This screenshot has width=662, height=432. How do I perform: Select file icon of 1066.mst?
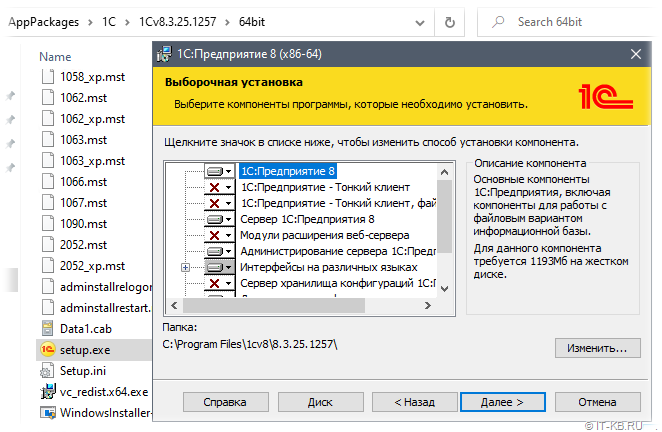click(48, 182)
